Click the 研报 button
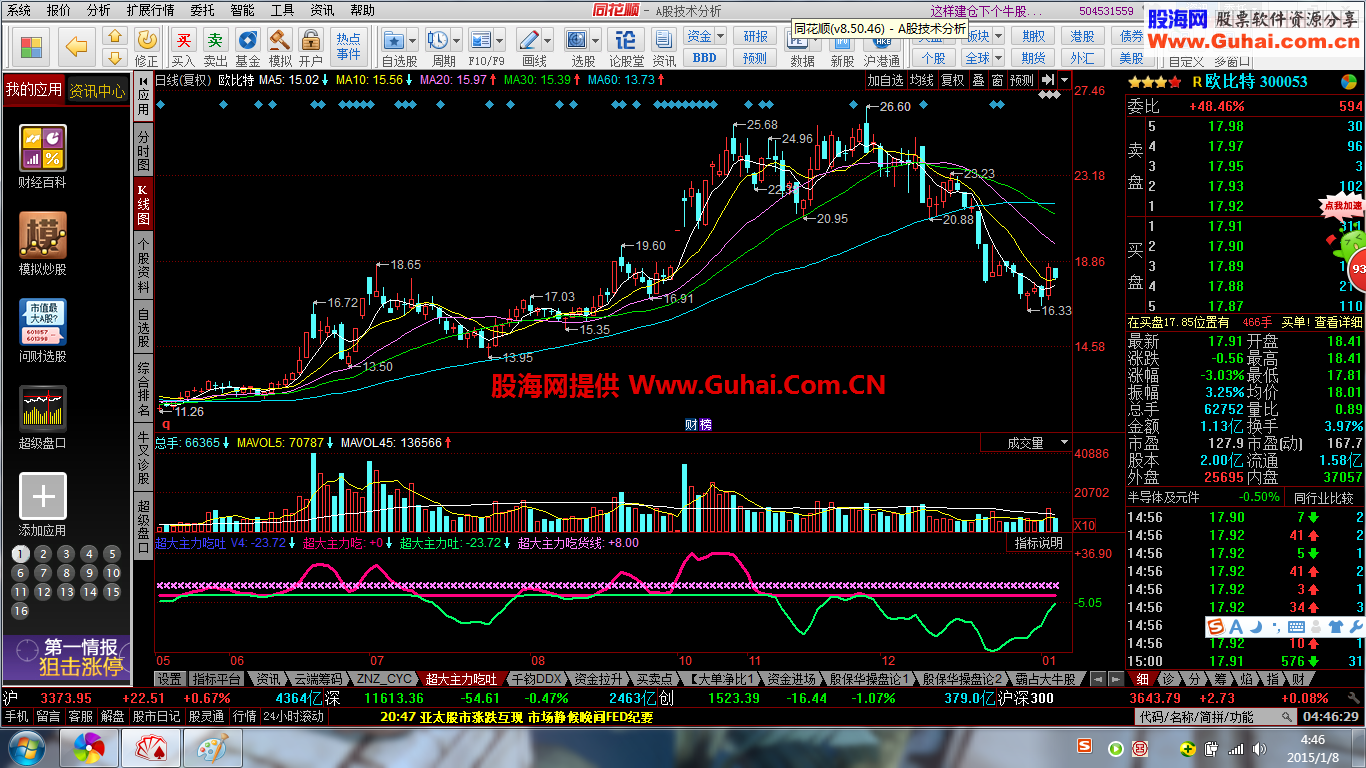The height and width of the screenshot is (768, 1366). pyautogui.click(x=756, y=36)
